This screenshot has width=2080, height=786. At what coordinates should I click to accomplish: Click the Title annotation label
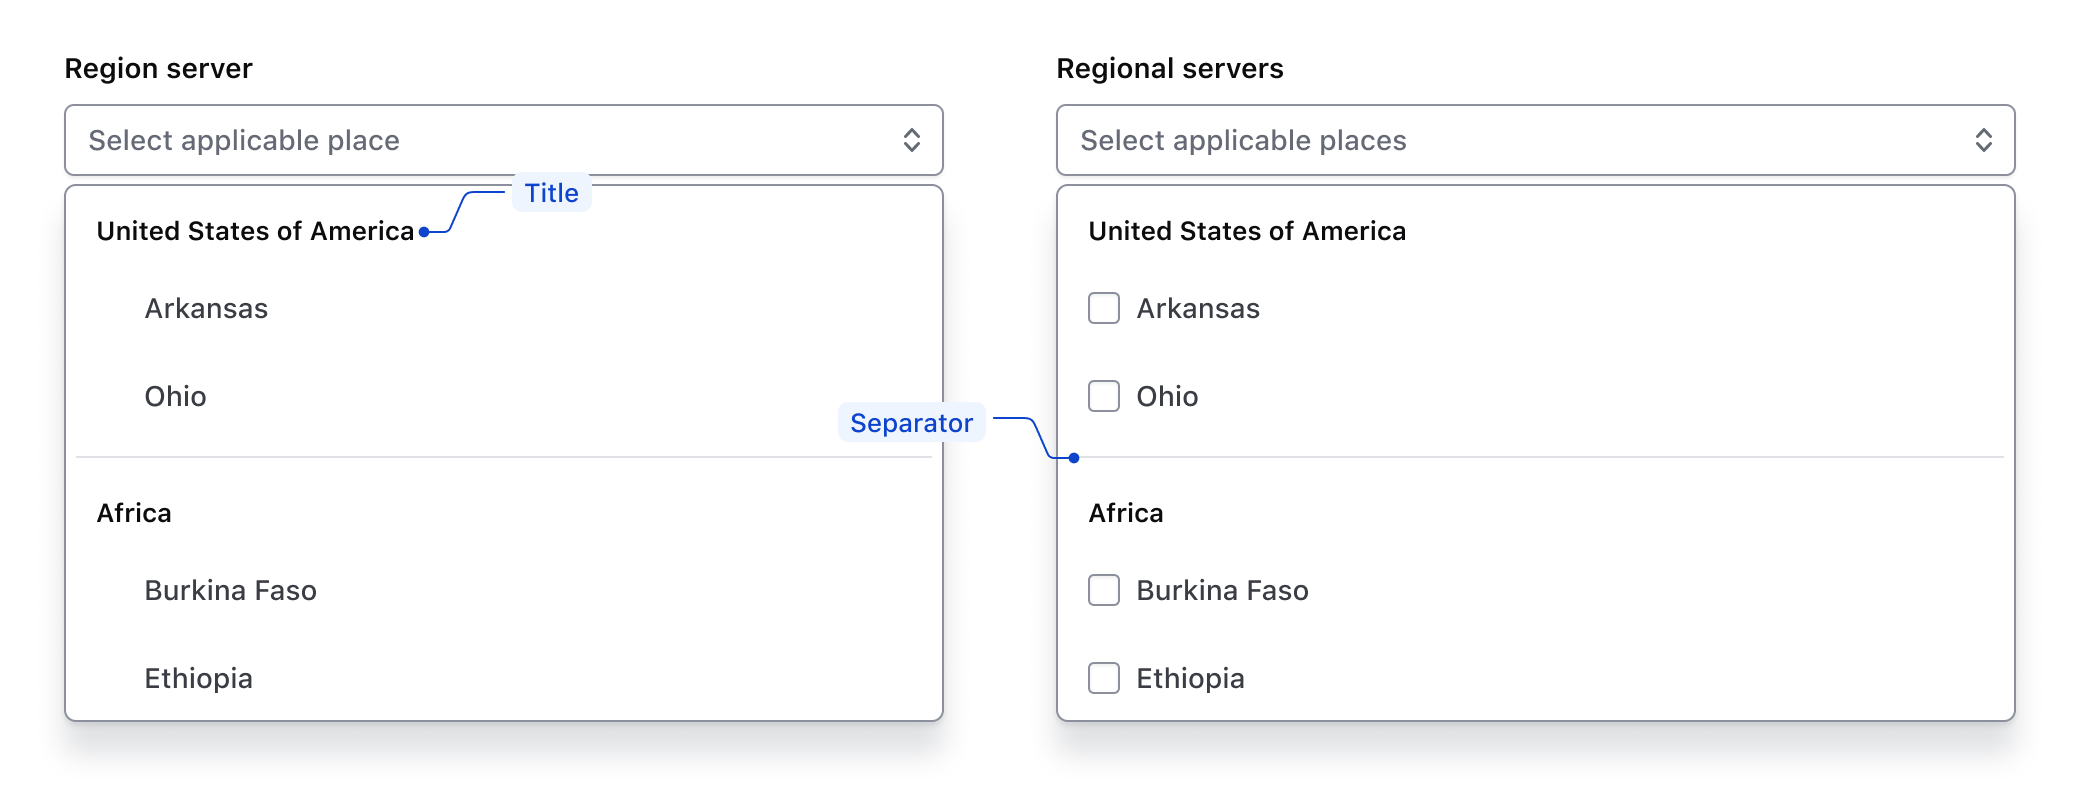[550, 193]
